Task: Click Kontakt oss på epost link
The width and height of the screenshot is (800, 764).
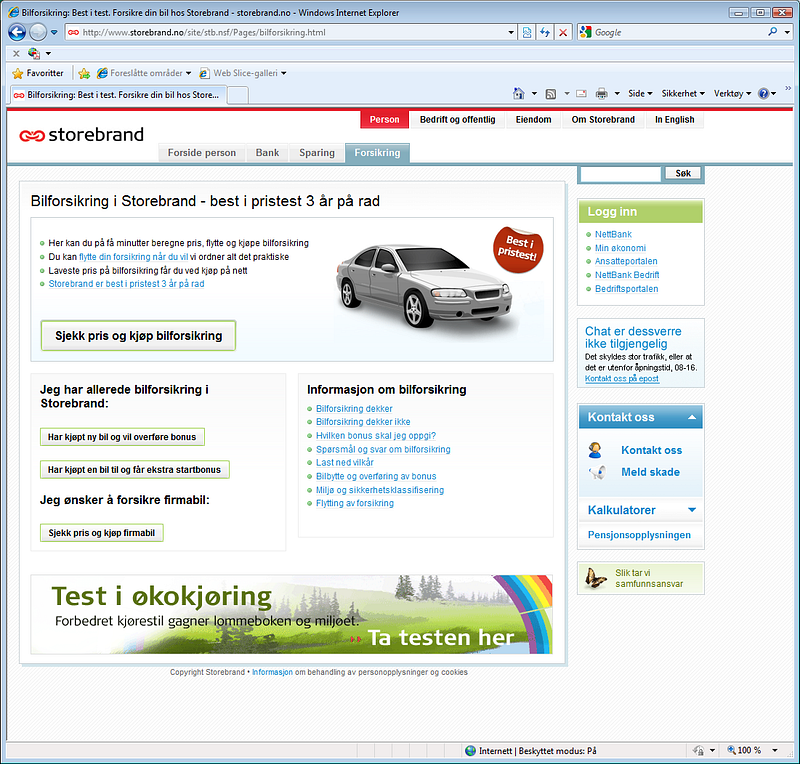Action: (x=621, y=379)
